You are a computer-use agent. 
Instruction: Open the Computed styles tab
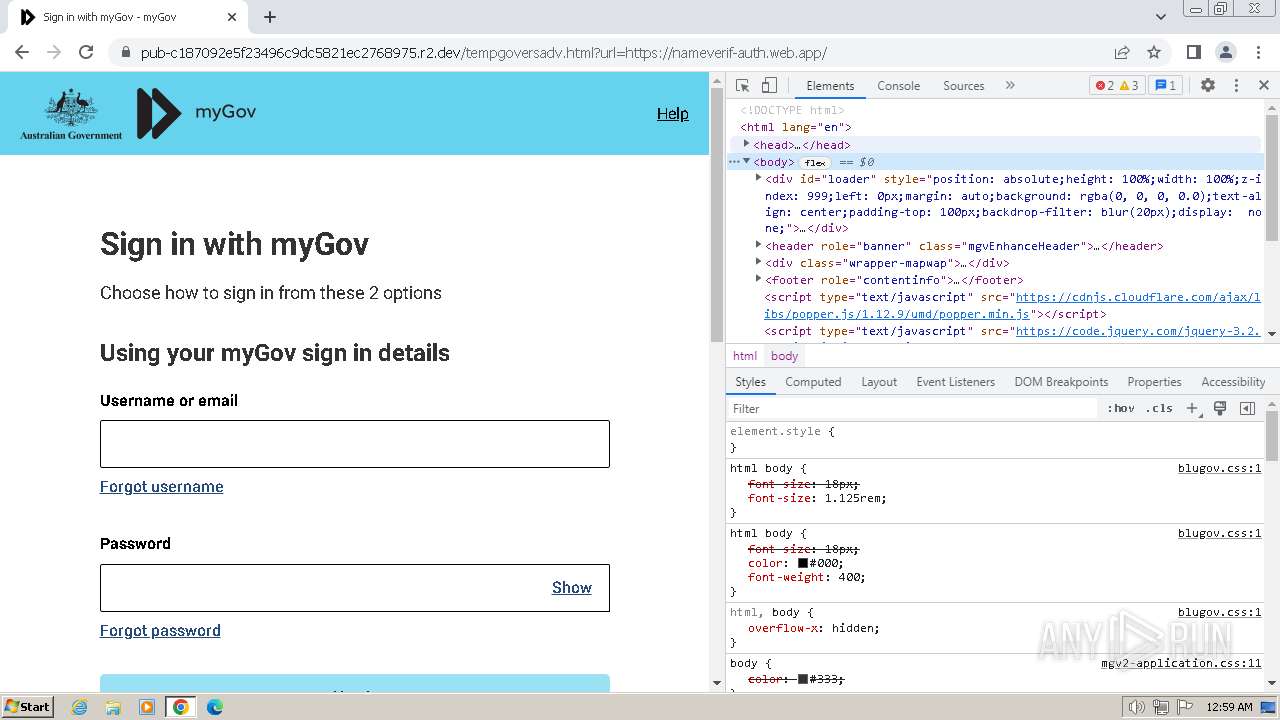pos(813,382)
